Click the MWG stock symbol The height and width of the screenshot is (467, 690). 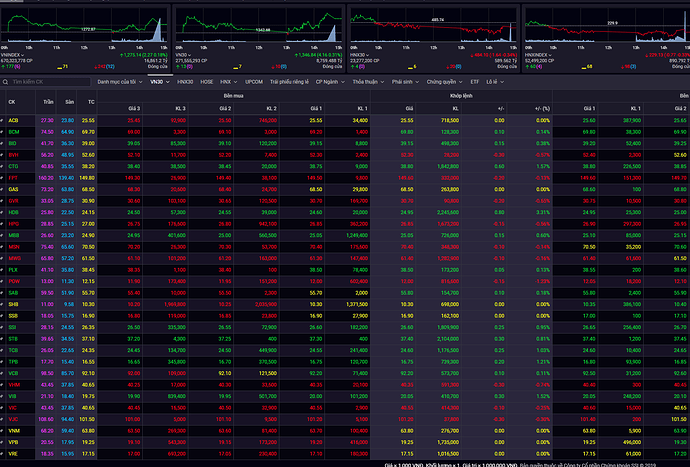pyautogui.click(x=15, y=258)
